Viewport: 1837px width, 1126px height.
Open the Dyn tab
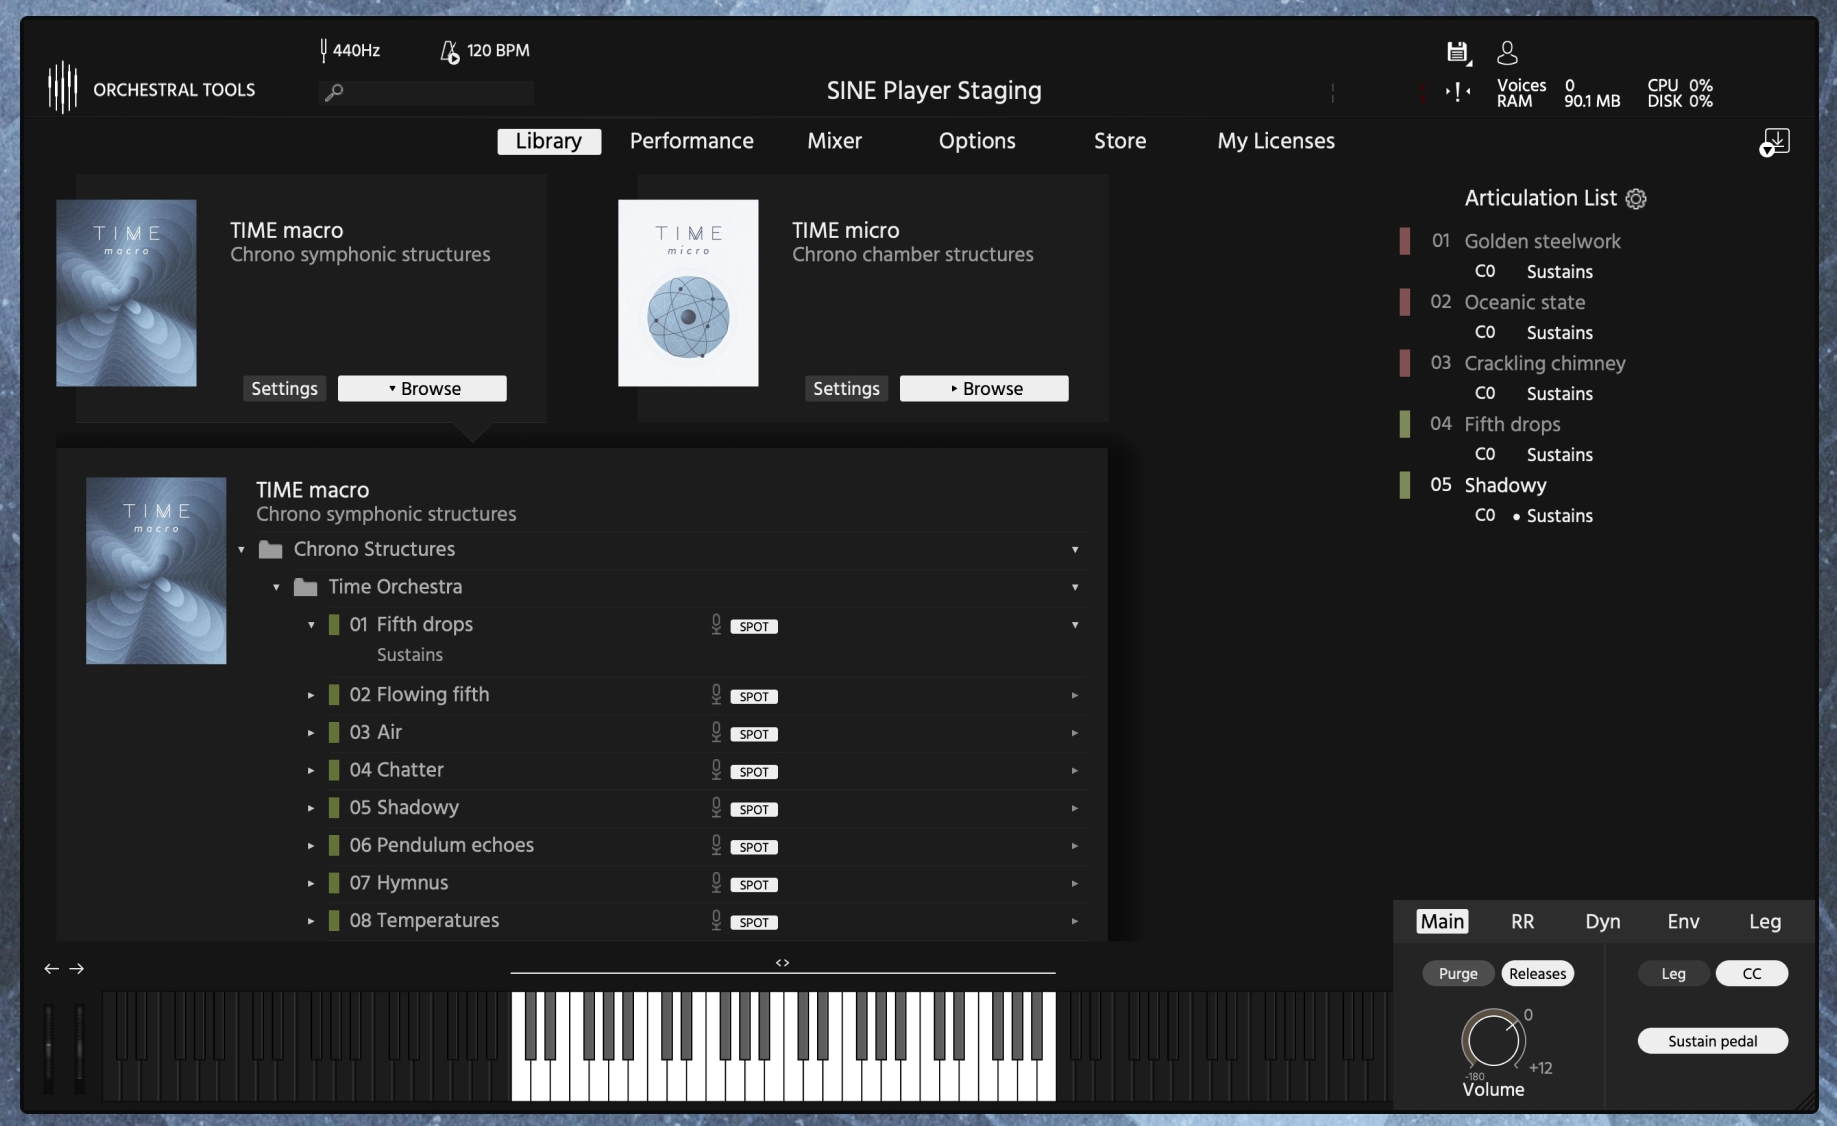(1602, 922)
